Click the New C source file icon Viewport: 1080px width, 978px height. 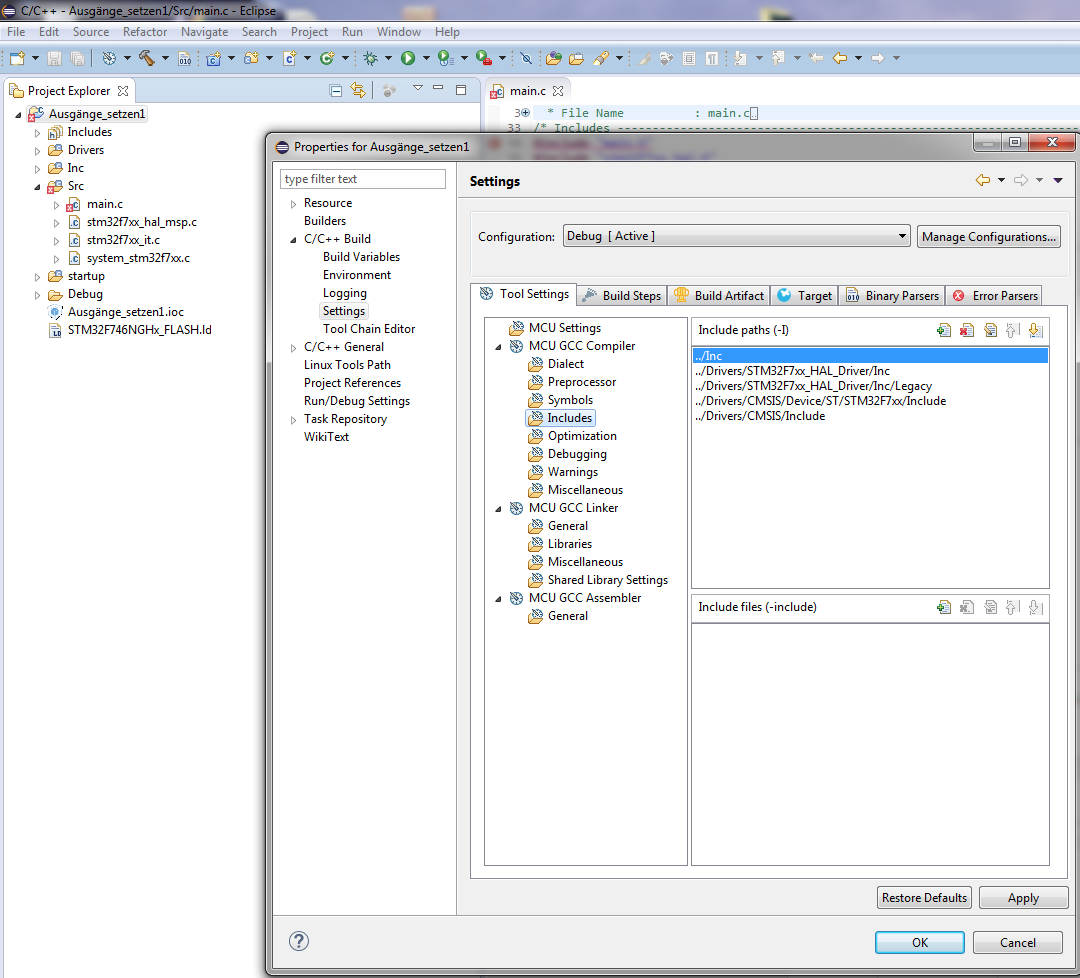290,58
